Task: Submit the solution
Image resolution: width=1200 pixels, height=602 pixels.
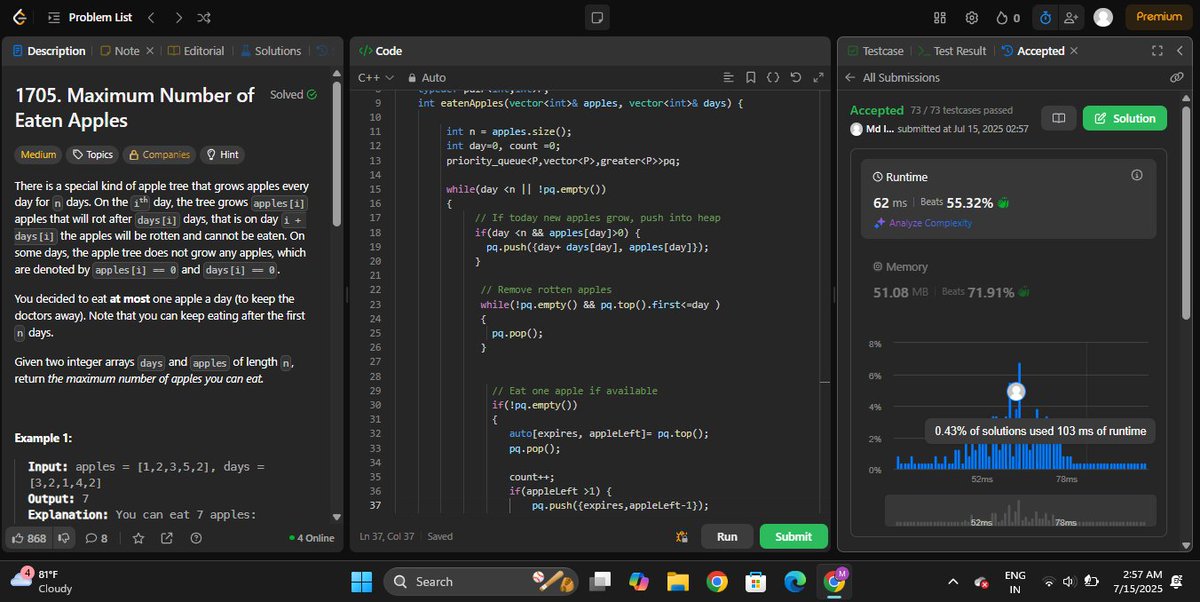Action: (x=793, y=537)
